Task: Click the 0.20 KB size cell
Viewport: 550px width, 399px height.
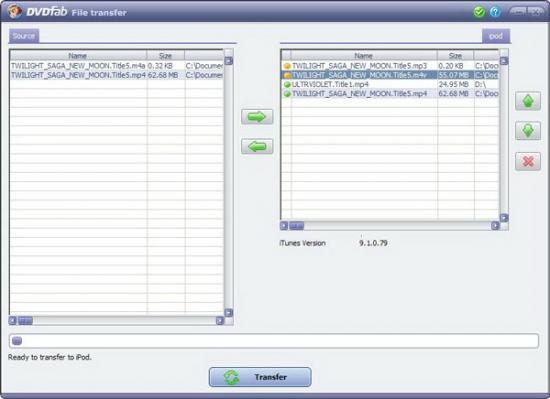Action: [451, 66]
